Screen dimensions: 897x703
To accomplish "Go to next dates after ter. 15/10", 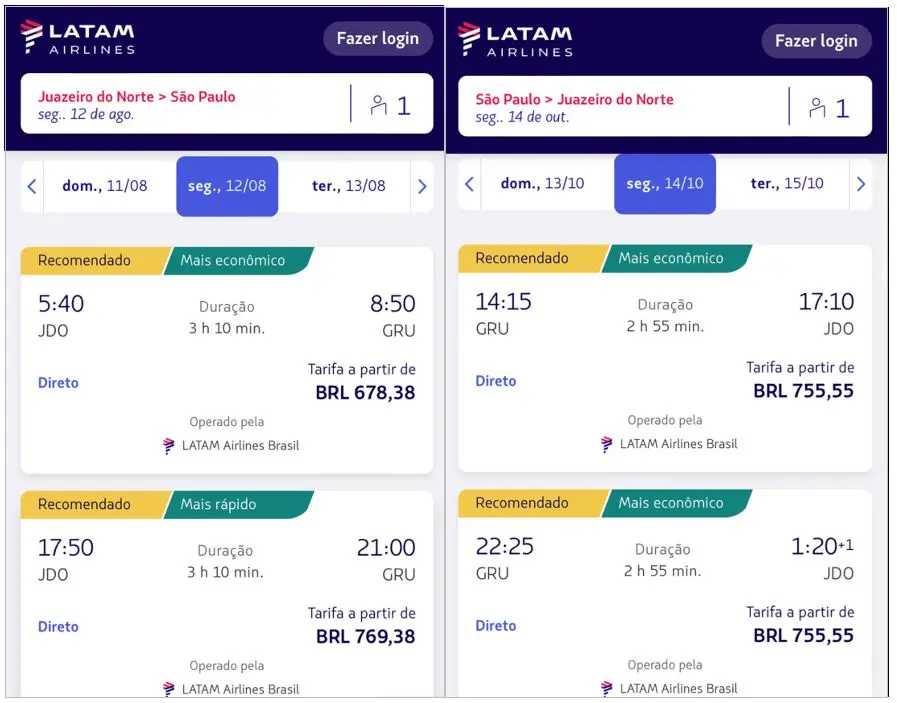I will (860, 184).
